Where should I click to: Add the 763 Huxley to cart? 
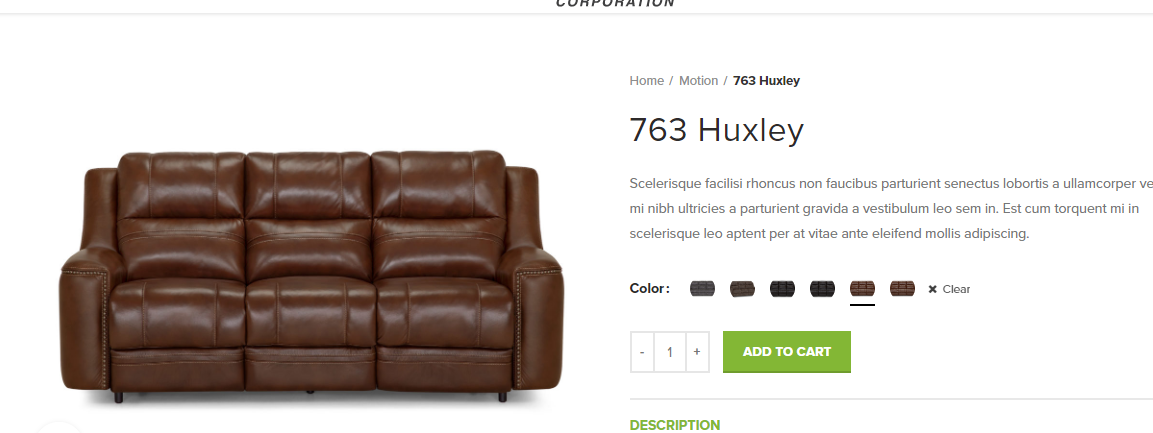coord(787,352)
